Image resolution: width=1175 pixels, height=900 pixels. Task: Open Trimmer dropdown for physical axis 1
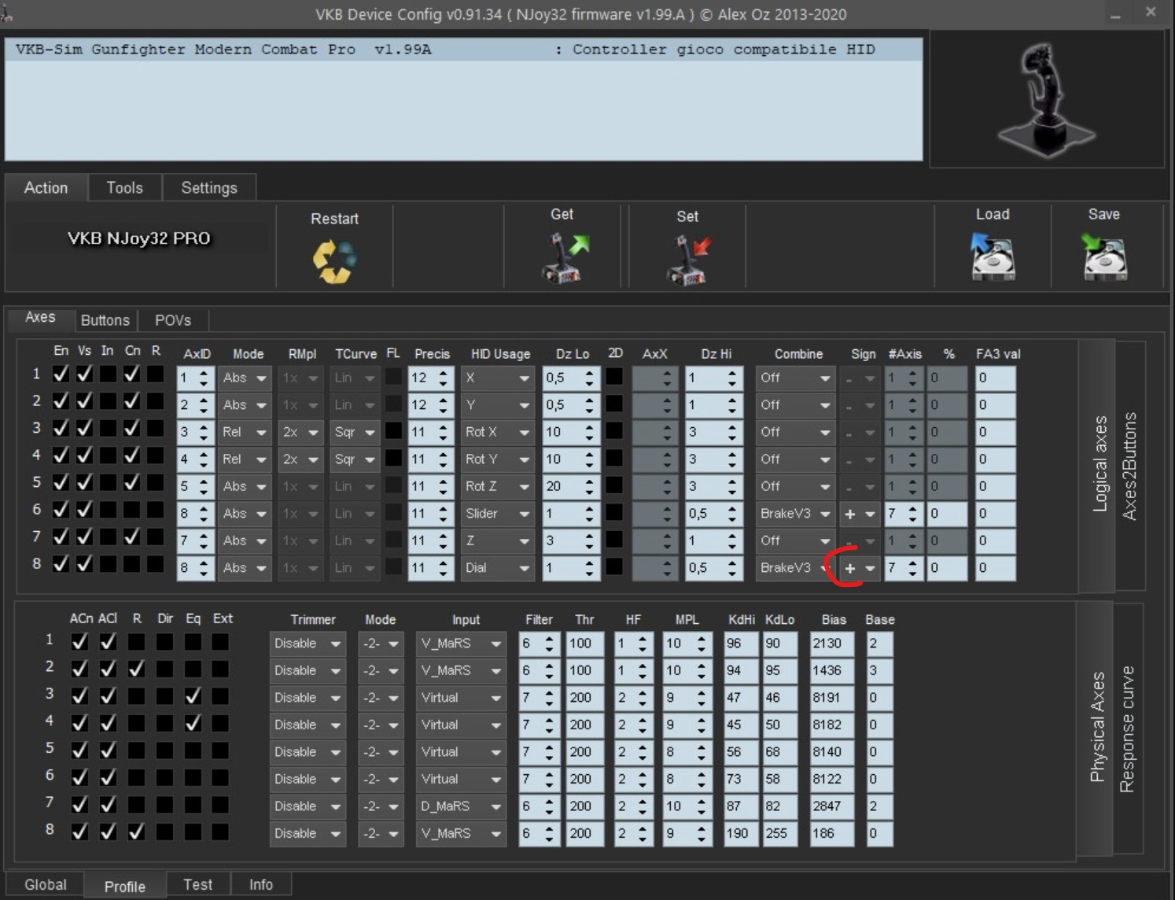(307, 644)
